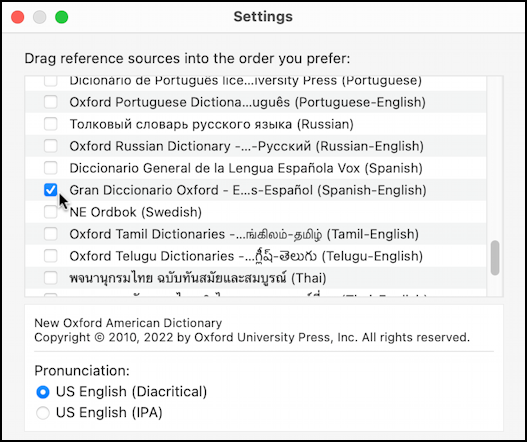Select the 'Oxford Russian Dictionary' row label
Screen dimensions: 527x442
coord(246,146)
